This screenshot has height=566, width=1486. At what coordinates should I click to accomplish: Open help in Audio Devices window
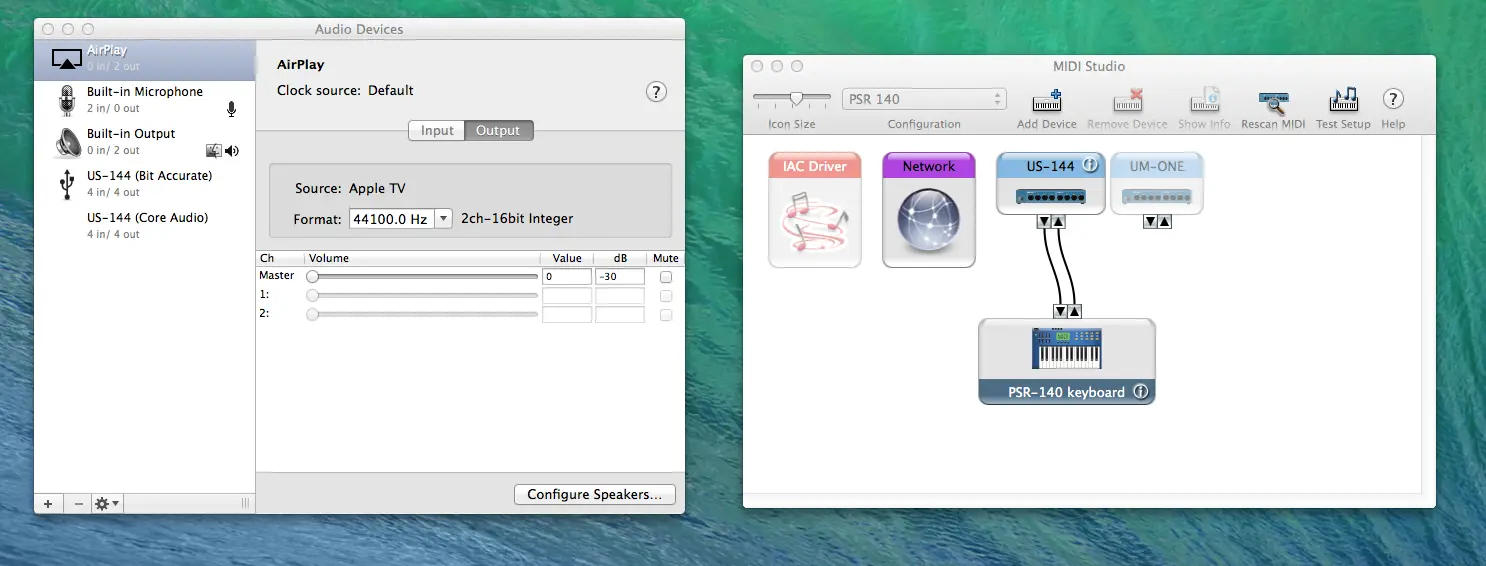[x=656, y=92]
